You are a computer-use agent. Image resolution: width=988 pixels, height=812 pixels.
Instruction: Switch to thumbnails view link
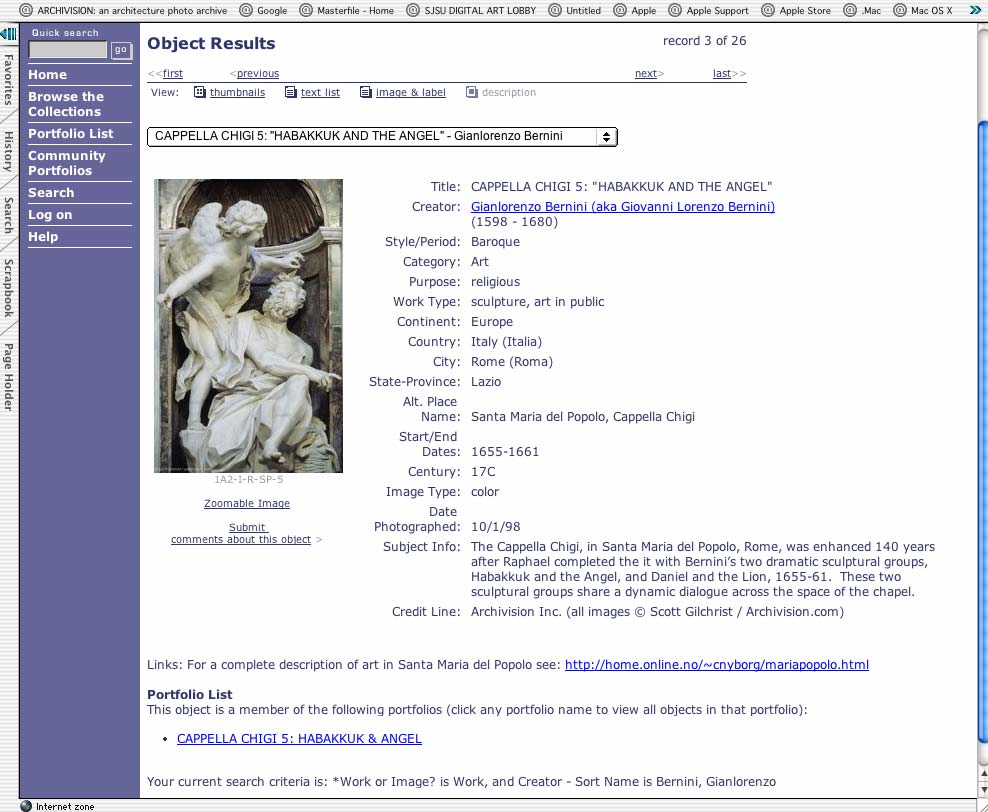click(238, 92)
